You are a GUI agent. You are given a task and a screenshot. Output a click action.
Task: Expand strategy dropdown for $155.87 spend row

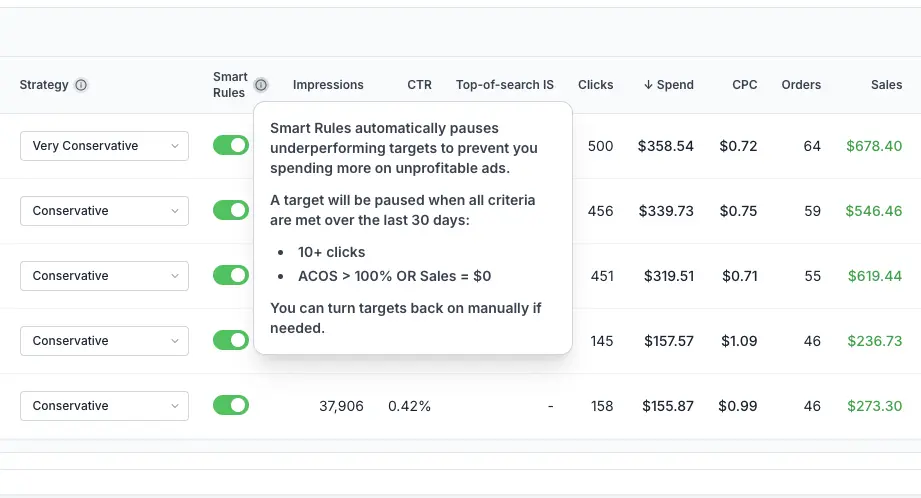105,406
